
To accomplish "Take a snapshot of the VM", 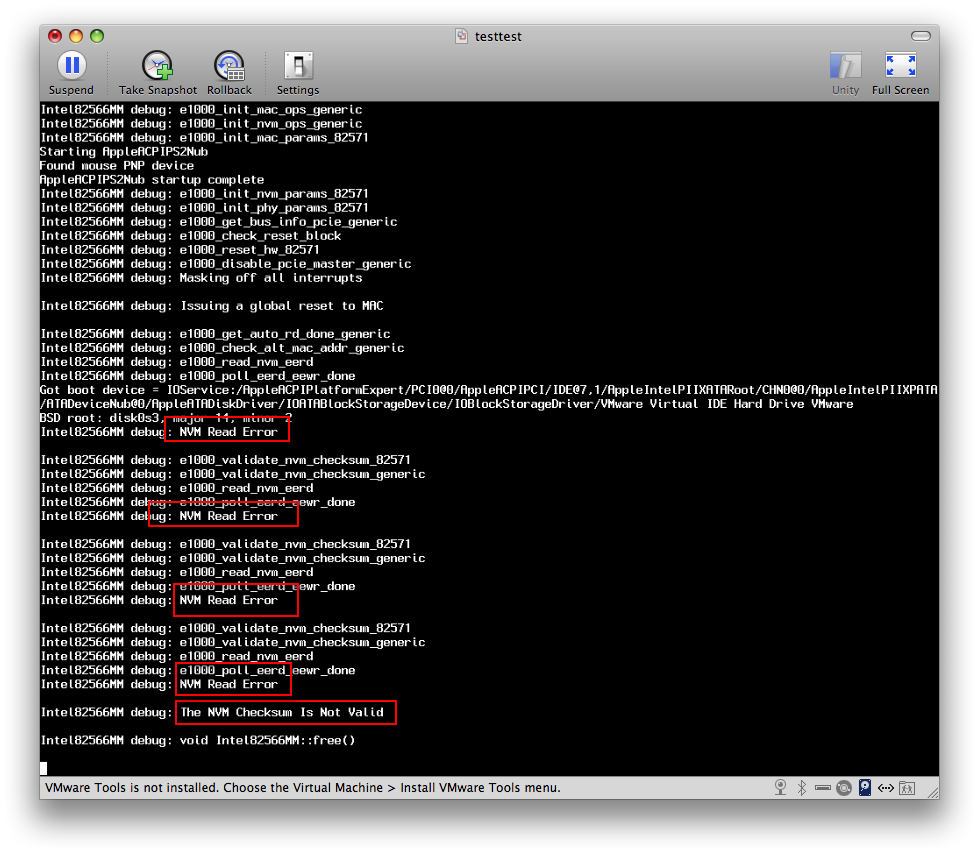I will [157, 73].
